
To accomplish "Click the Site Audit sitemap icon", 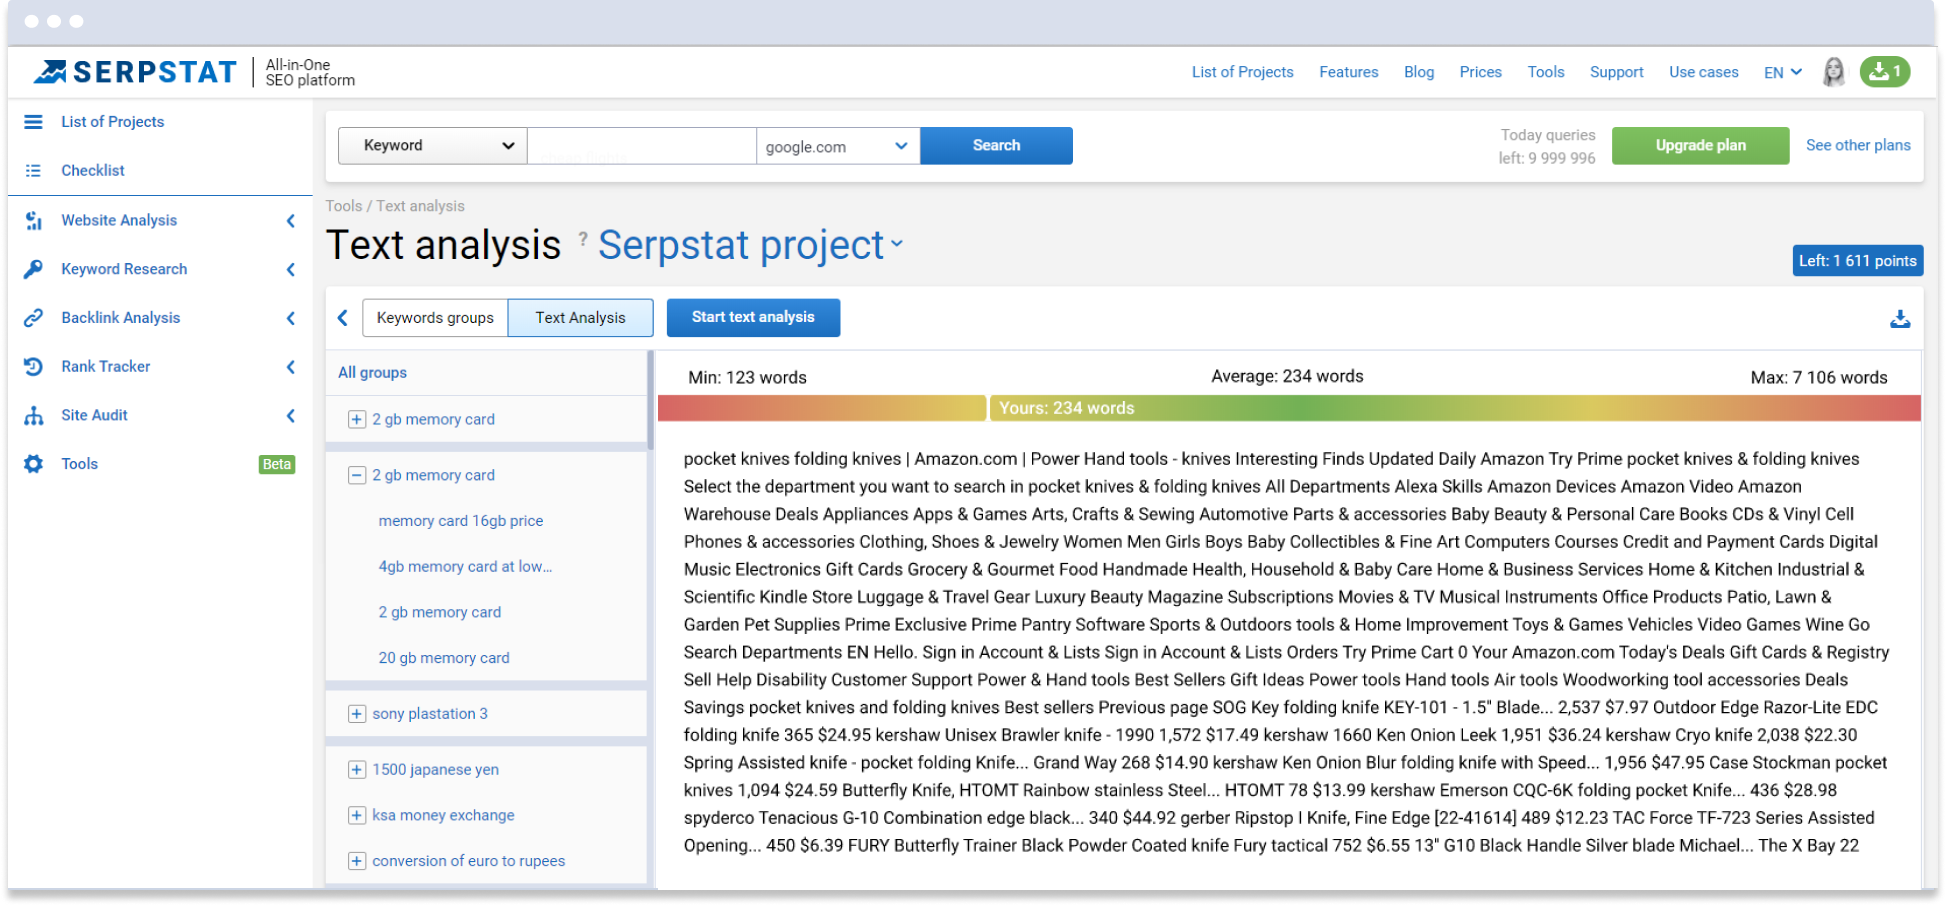I will pyautogui.click(x=33, y=416).
